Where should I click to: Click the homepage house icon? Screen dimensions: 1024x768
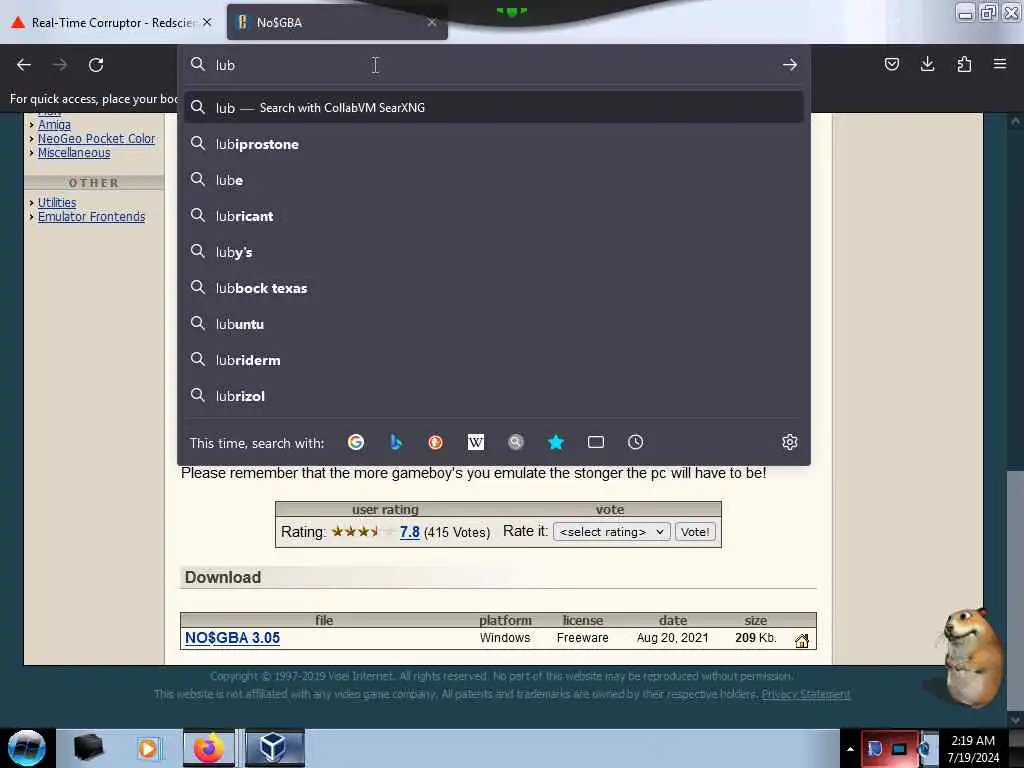point(801,641)
